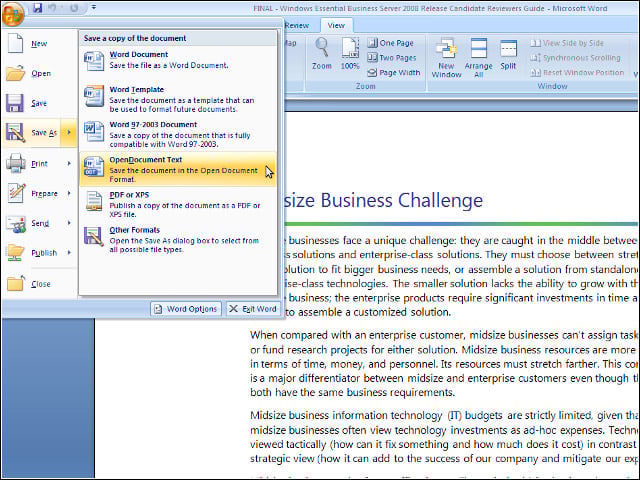Switch to the View ribbon tab
The image size is (640, 480).
(x=336, y=25)
